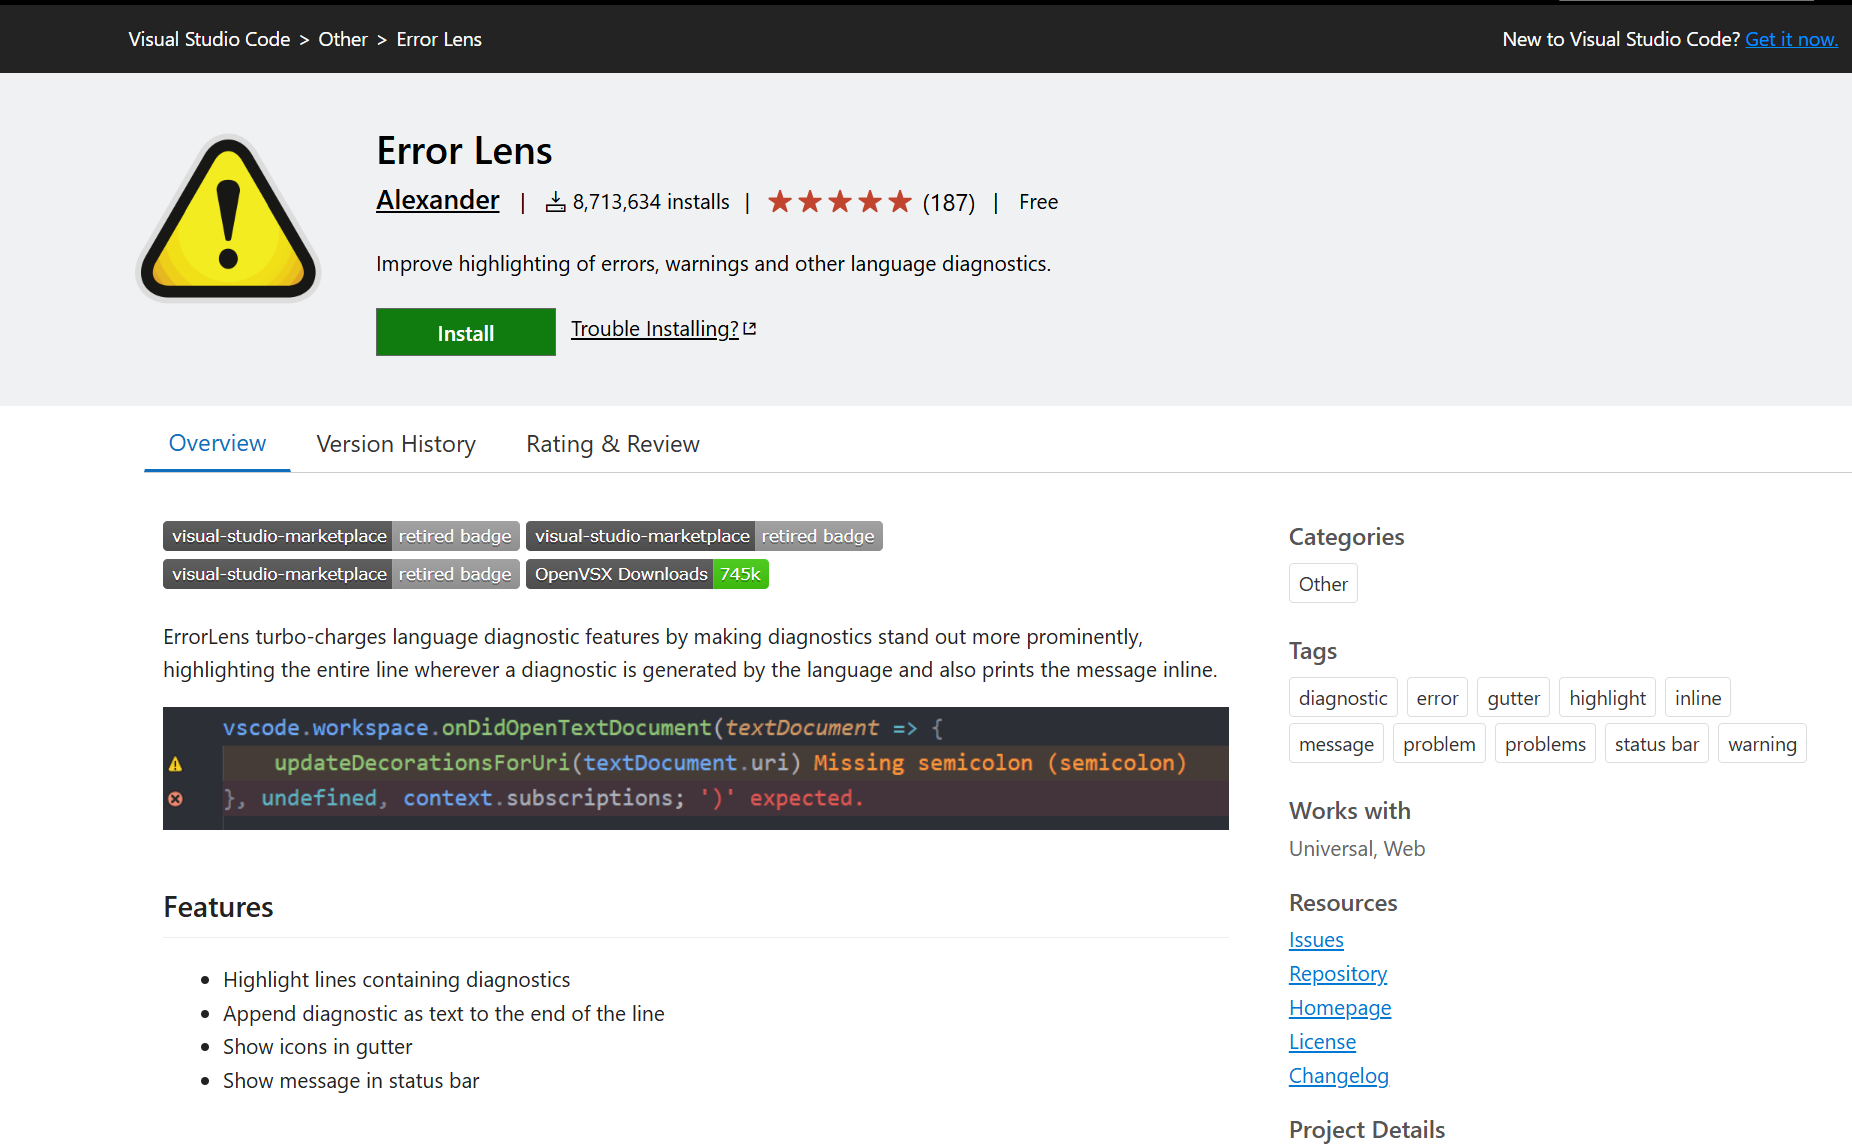Open the Trouble Installing? link

[655, 329]
